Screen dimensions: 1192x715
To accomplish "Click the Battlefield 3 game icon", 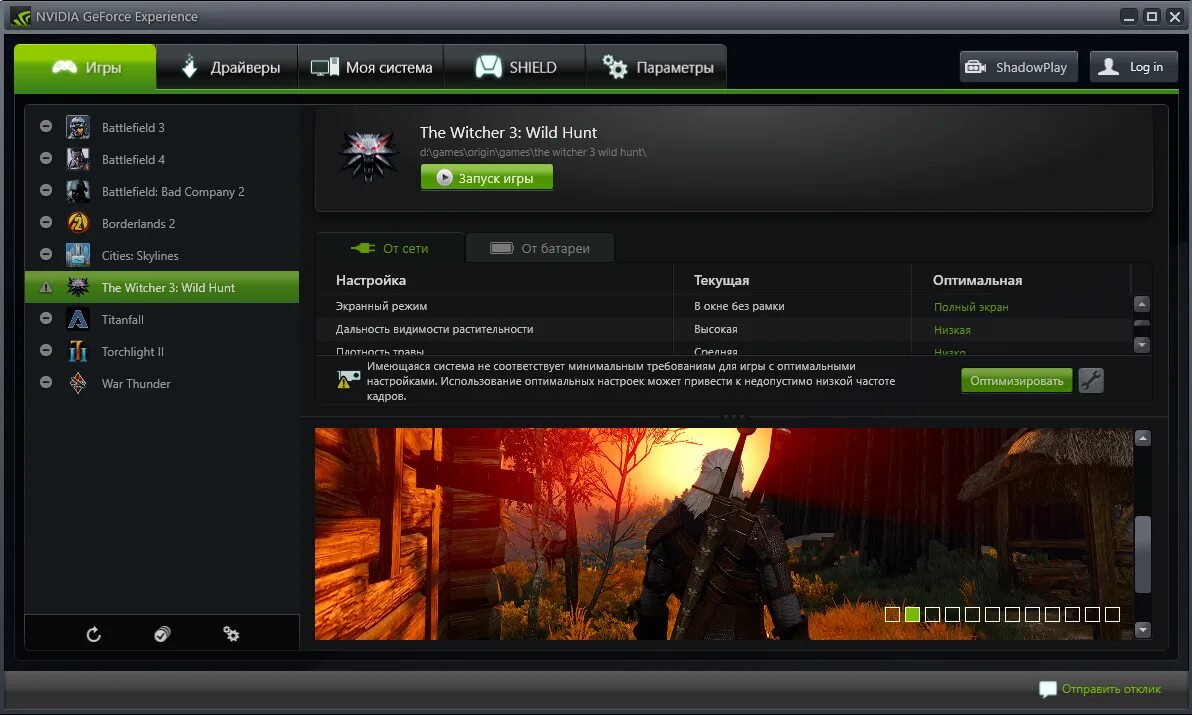I will point(78,127).
